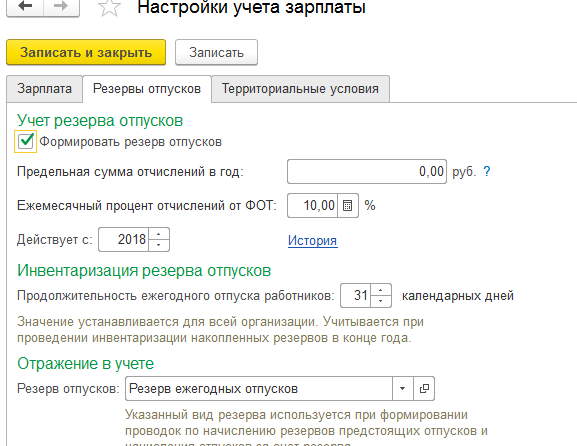Click the Предельная сумма отчислений input field
577x446 pixels.
pyautogui.click(x=367, y=171)
